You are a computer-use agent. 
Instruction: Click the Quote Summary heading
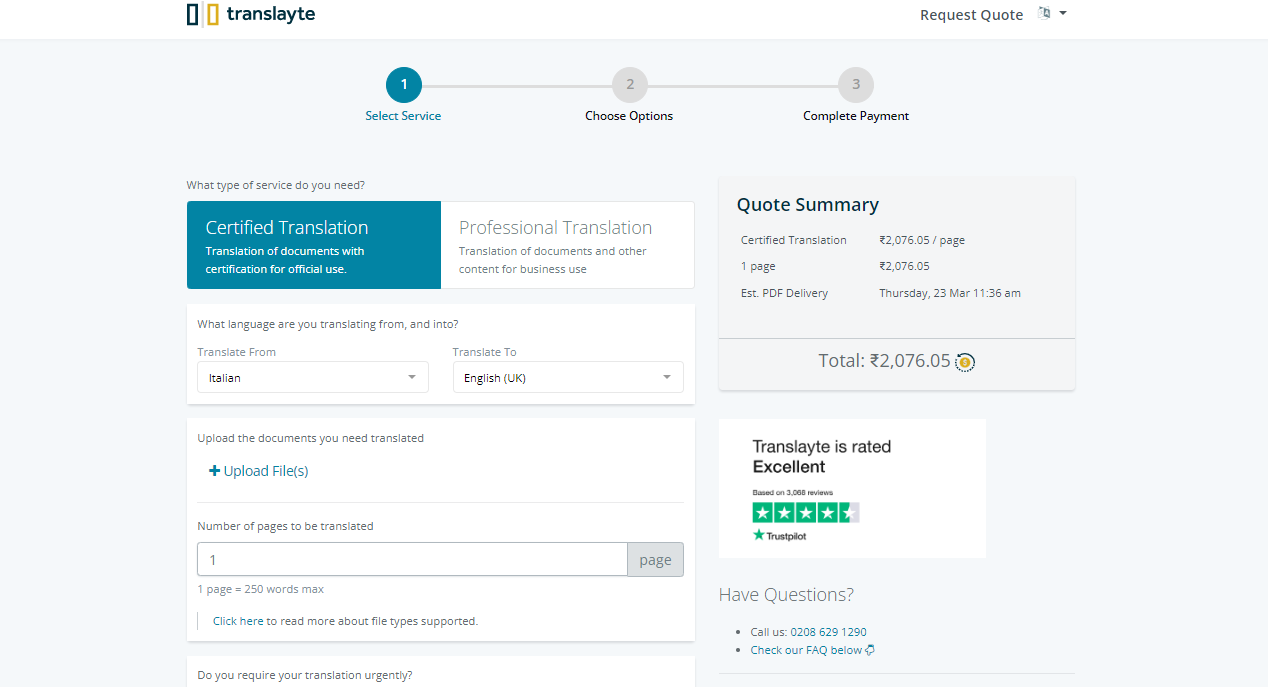pos(808,205)
